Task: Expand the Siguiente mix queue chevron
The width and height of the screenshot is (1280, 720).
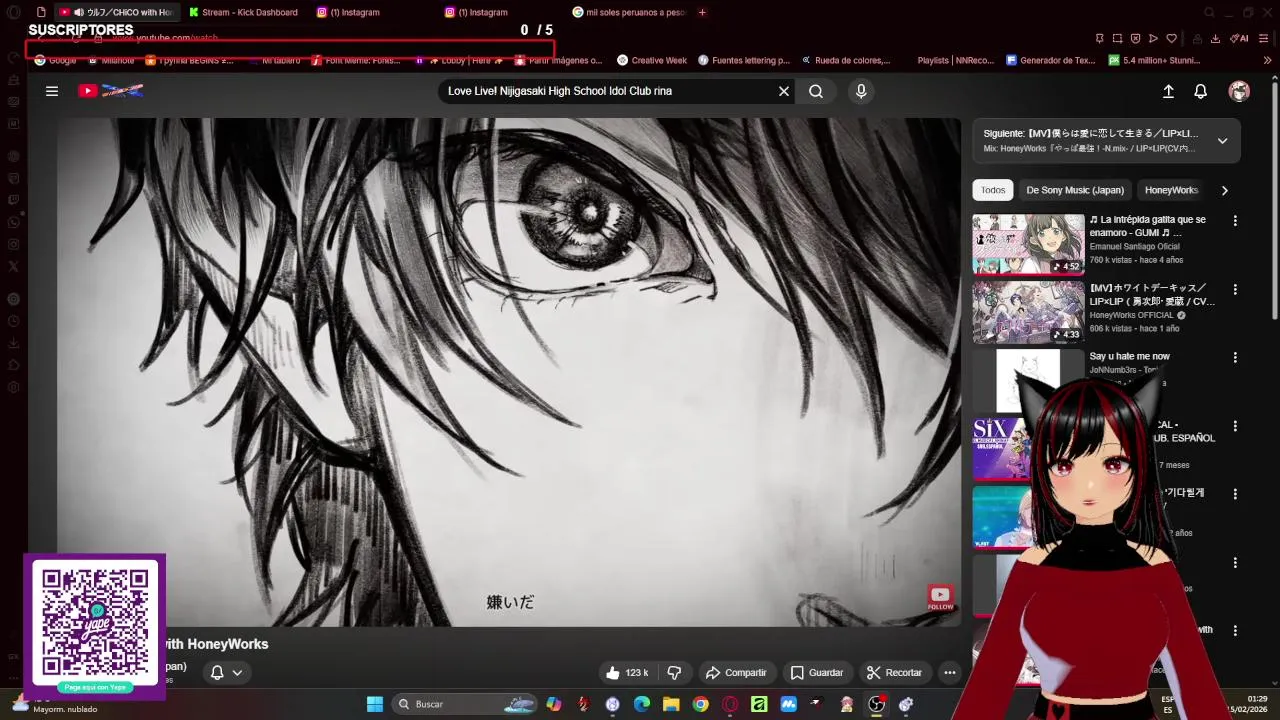Action: (x=1222, y=141)
